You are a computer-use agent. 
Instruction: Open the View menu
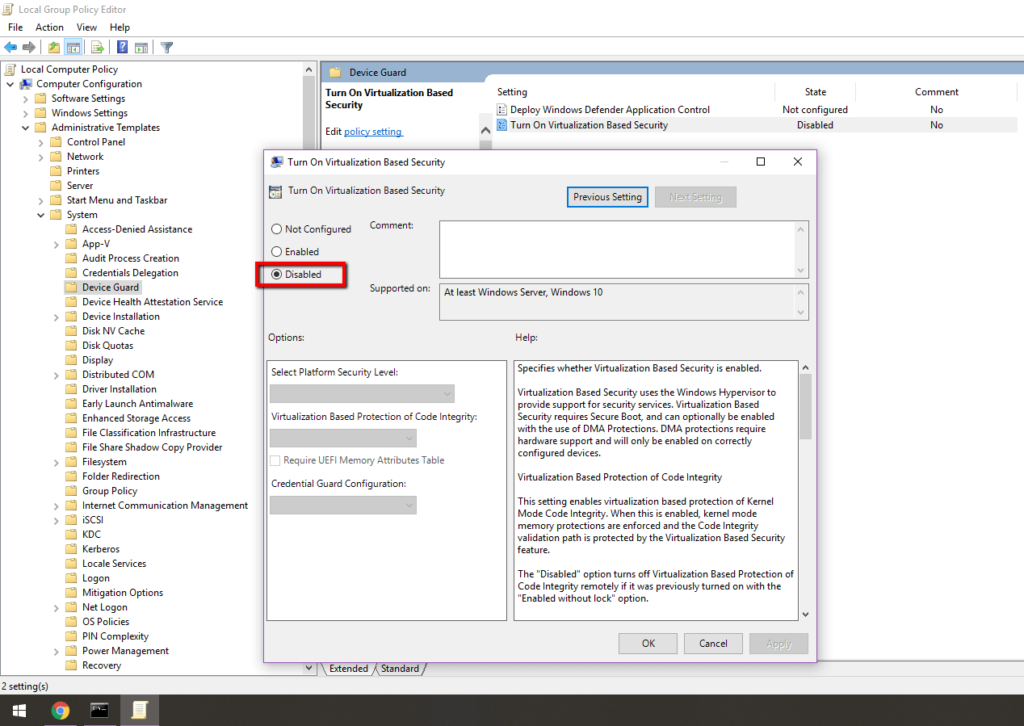pos(86,27)
